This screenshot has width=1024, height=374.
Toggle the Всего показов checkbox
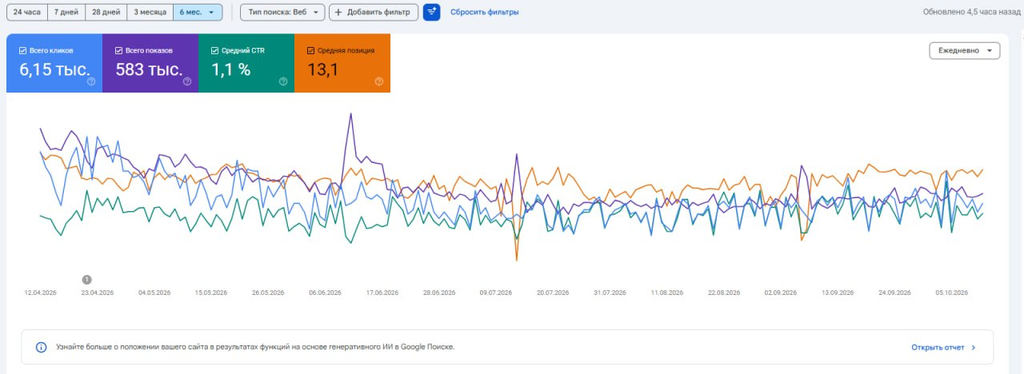click(118, 50)
